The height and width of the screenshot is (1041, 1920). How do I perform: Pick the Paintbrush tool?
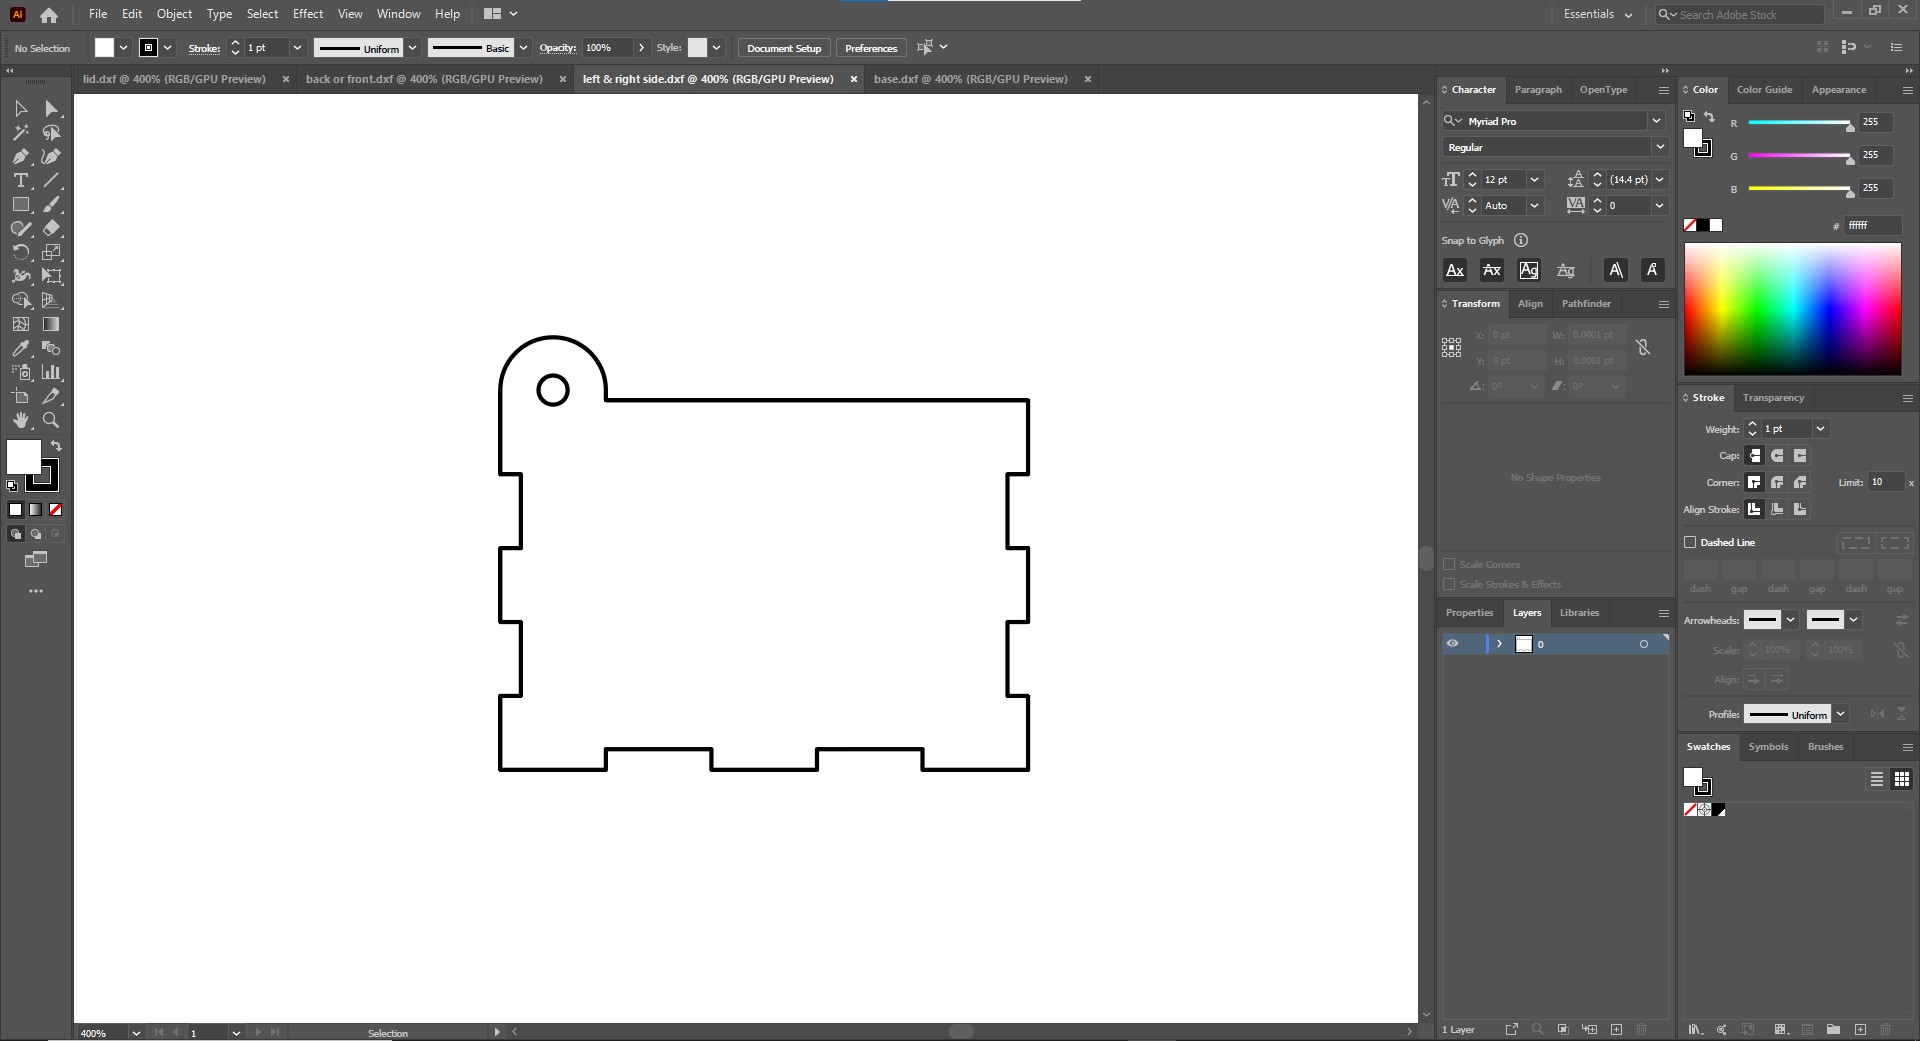coord(52,204)
